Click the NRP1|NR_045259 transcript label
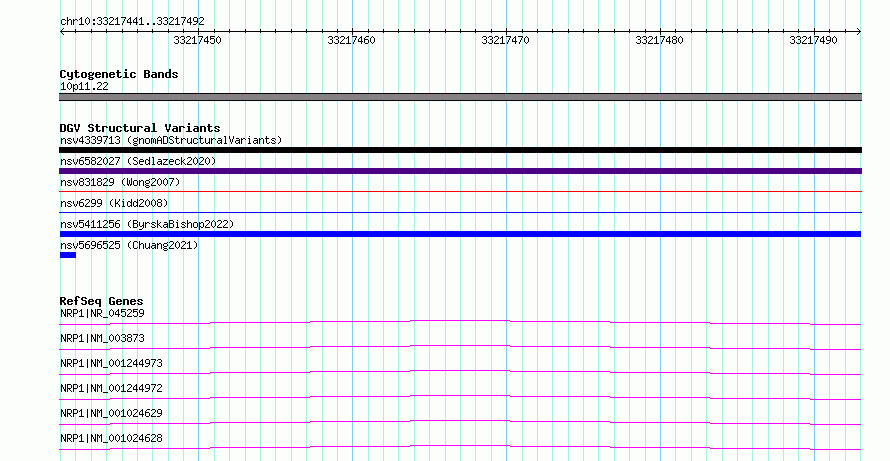 pyautogui.click(x=102, y=313)
